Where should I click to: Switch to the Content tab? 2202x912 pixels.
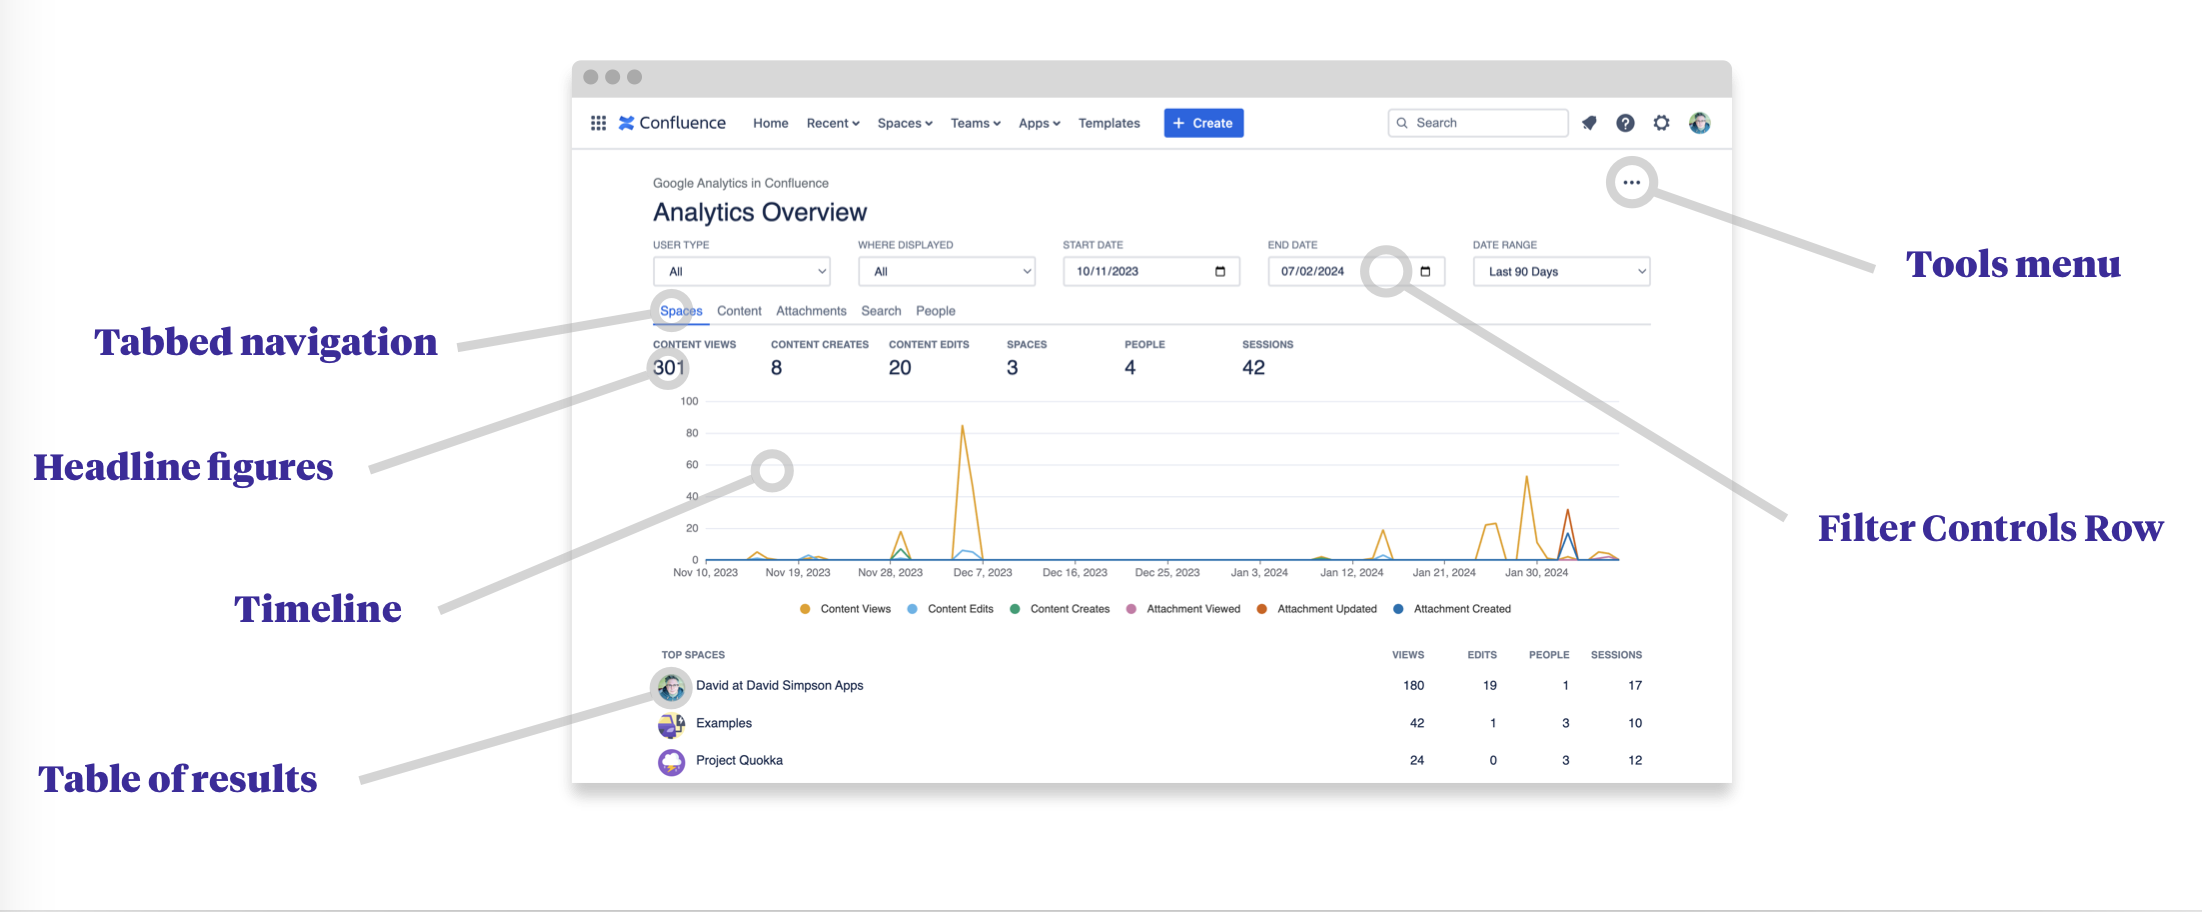(x=739, y=311)
